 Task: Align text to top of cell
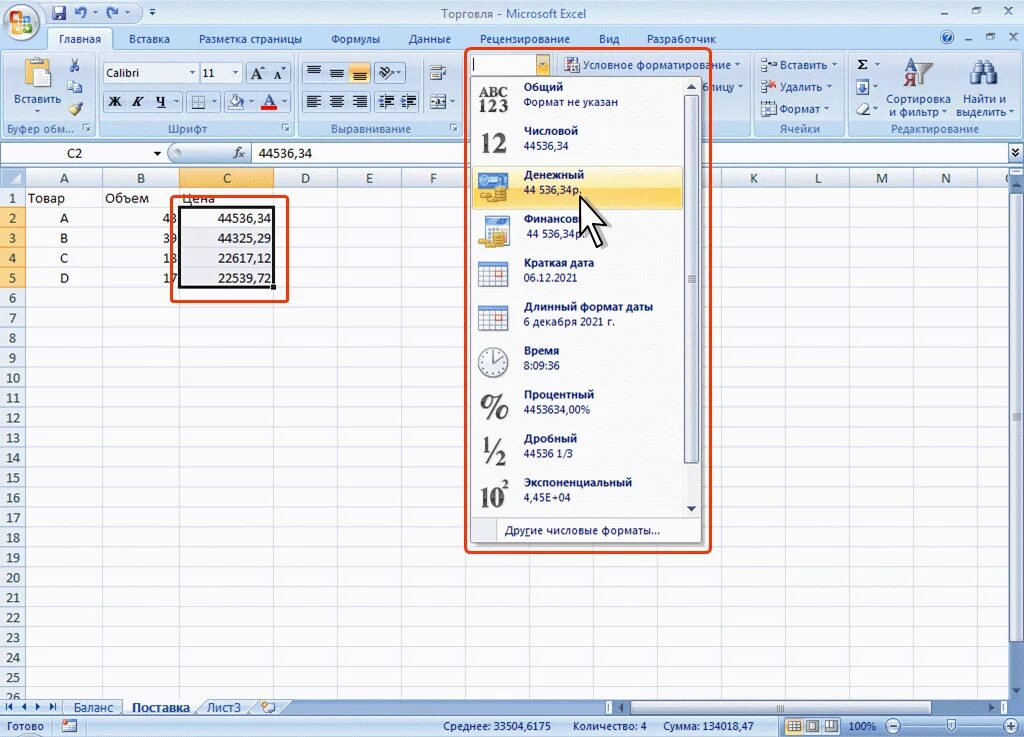pos(314,72)
